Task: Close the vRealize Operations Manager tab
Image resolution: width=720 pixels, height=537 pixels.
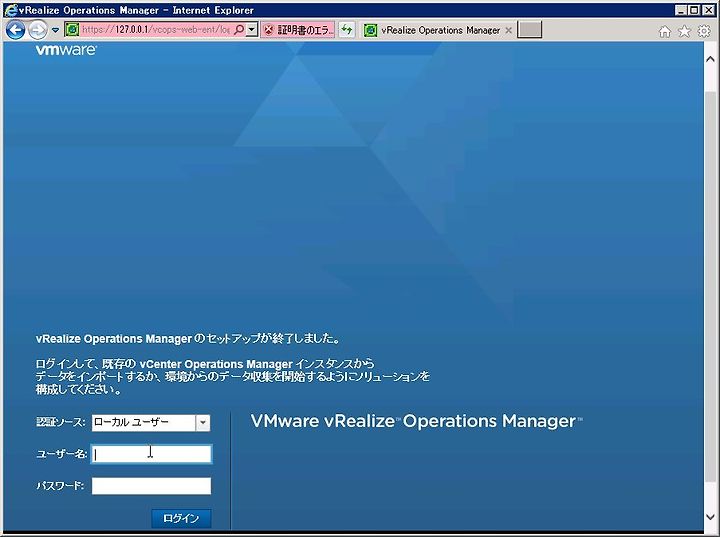Action: 508,30
